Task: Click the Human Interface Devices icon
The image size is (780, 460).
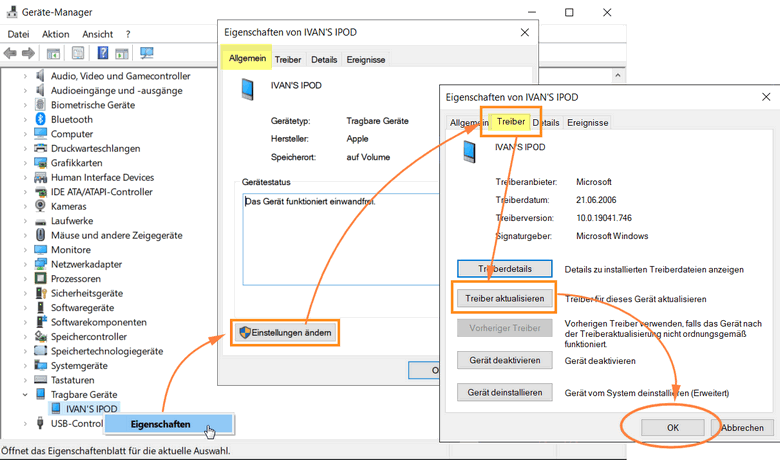Action: (x=41, y=177)
